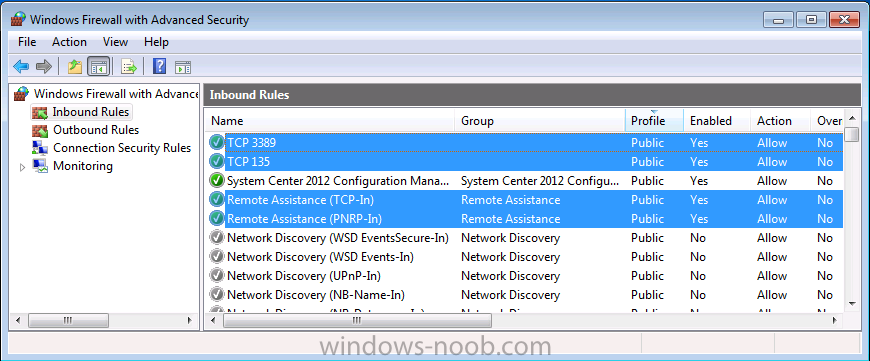Click the gray icon for WSD EventsSecure-In rule
Image resolution: width=870 pixels, height=361 pixels.
pos(216,238)
